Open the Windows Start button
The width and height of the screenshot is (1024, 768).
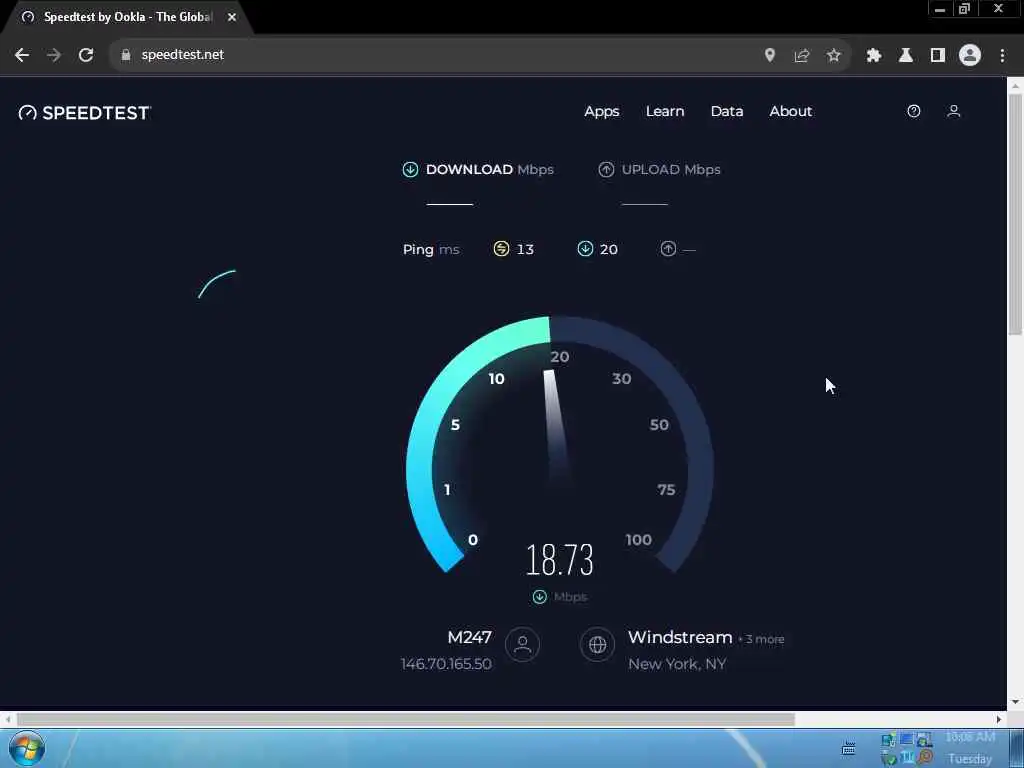[x=27, y=749]
